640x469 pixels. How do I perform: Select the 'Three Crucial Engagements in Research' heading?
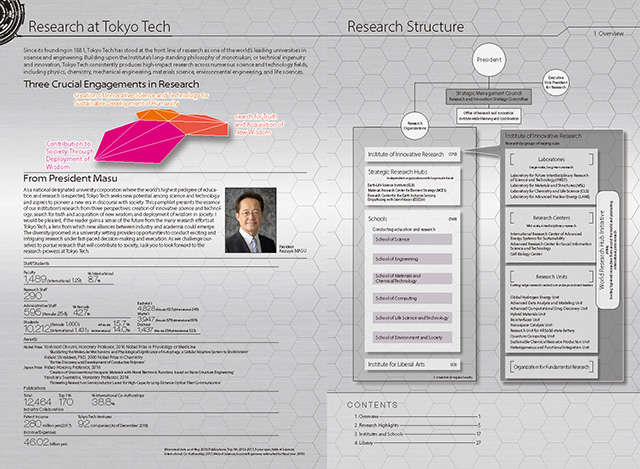click(x=111, y=84)
